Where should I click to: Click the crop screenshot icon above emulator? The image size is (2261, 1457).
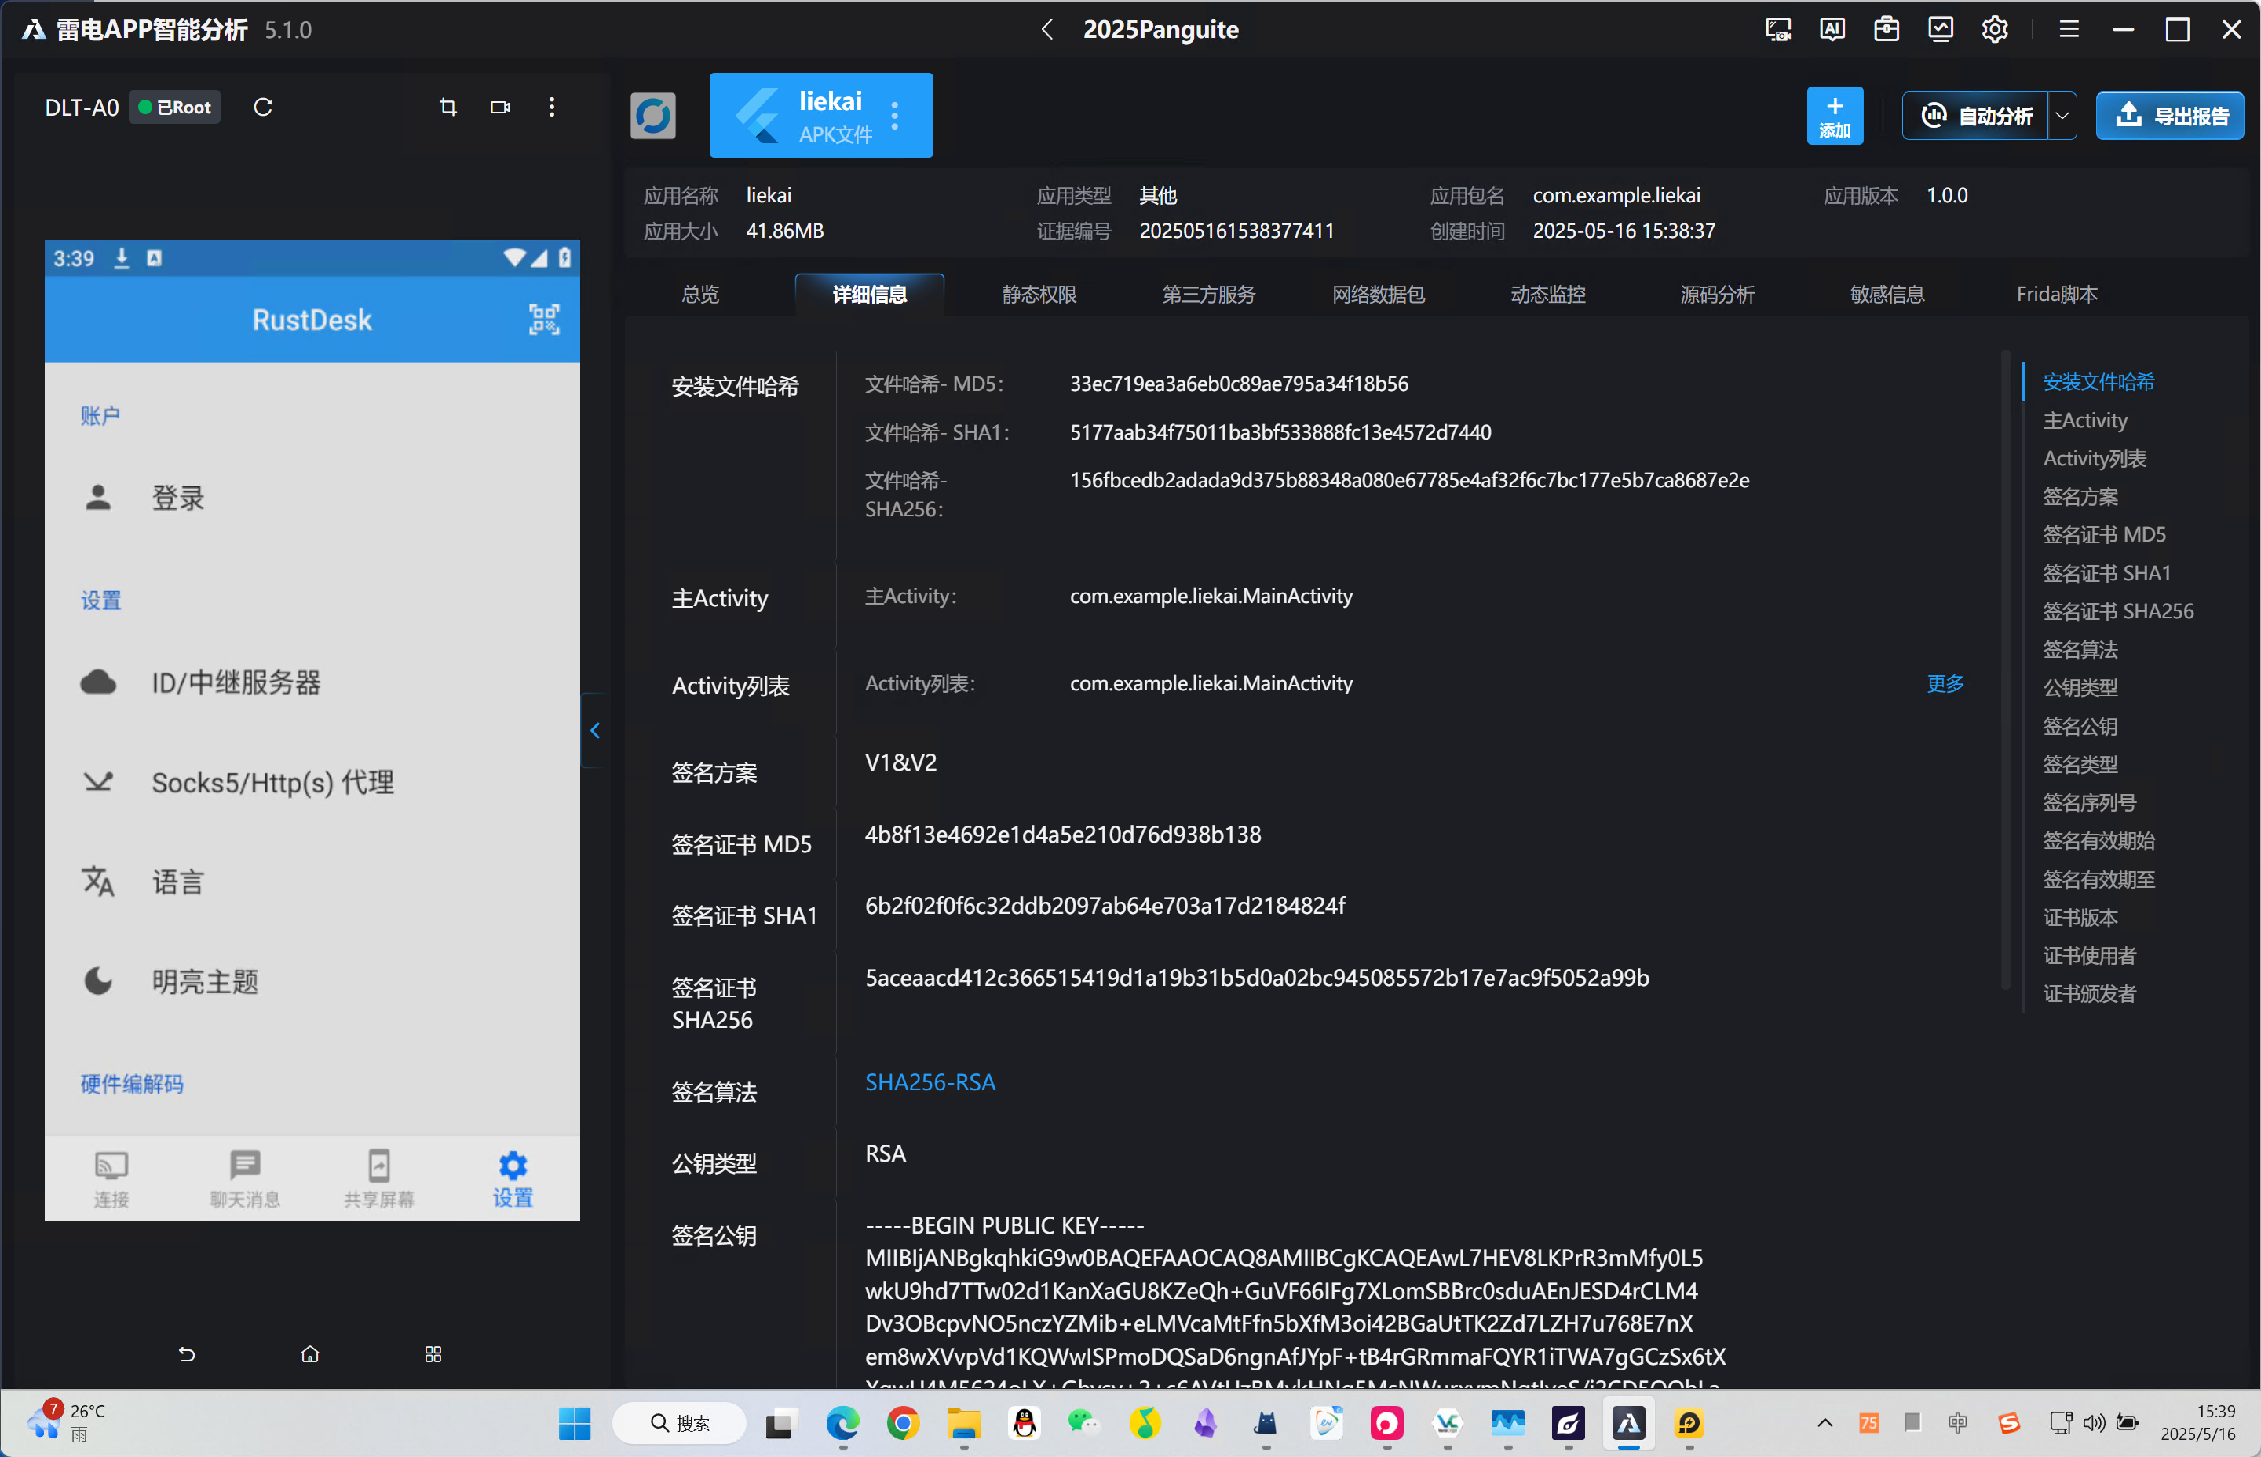pos(448,107)
